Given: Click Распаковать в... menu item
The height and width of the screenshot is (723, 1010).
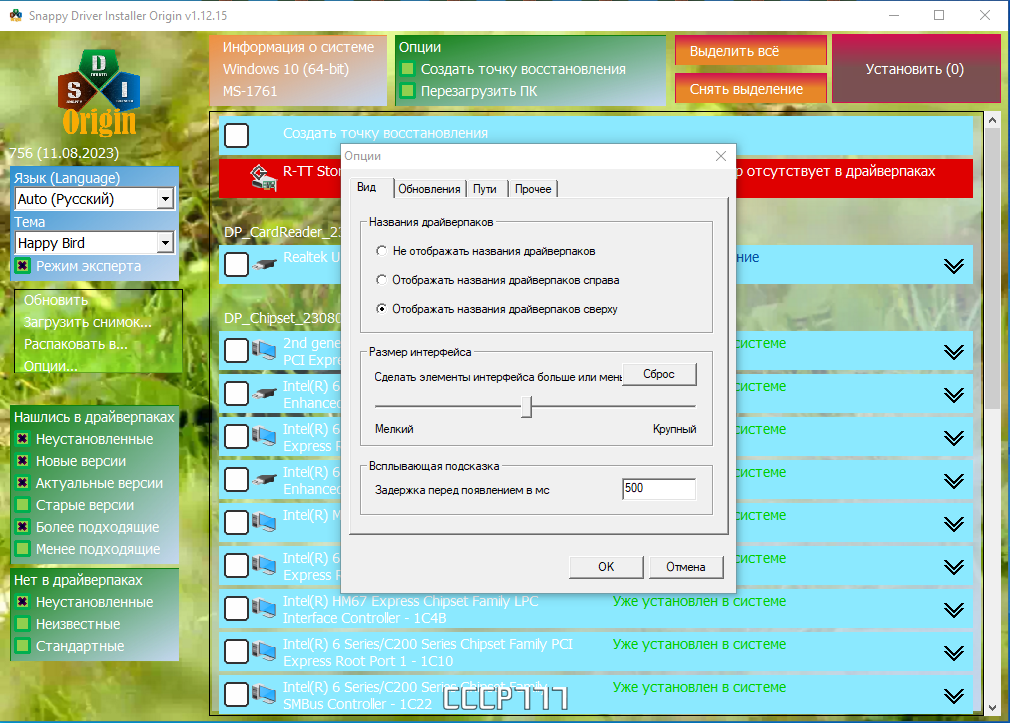Looking at the screenshot, I should coord(75,344).
